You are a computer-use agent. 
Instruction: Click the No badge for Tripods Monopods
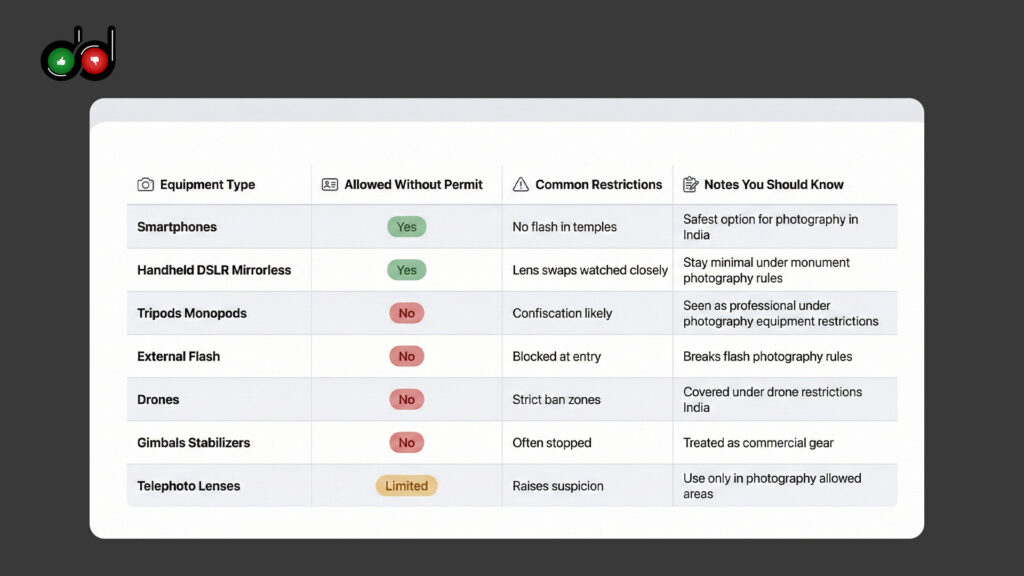pos(406,313)
